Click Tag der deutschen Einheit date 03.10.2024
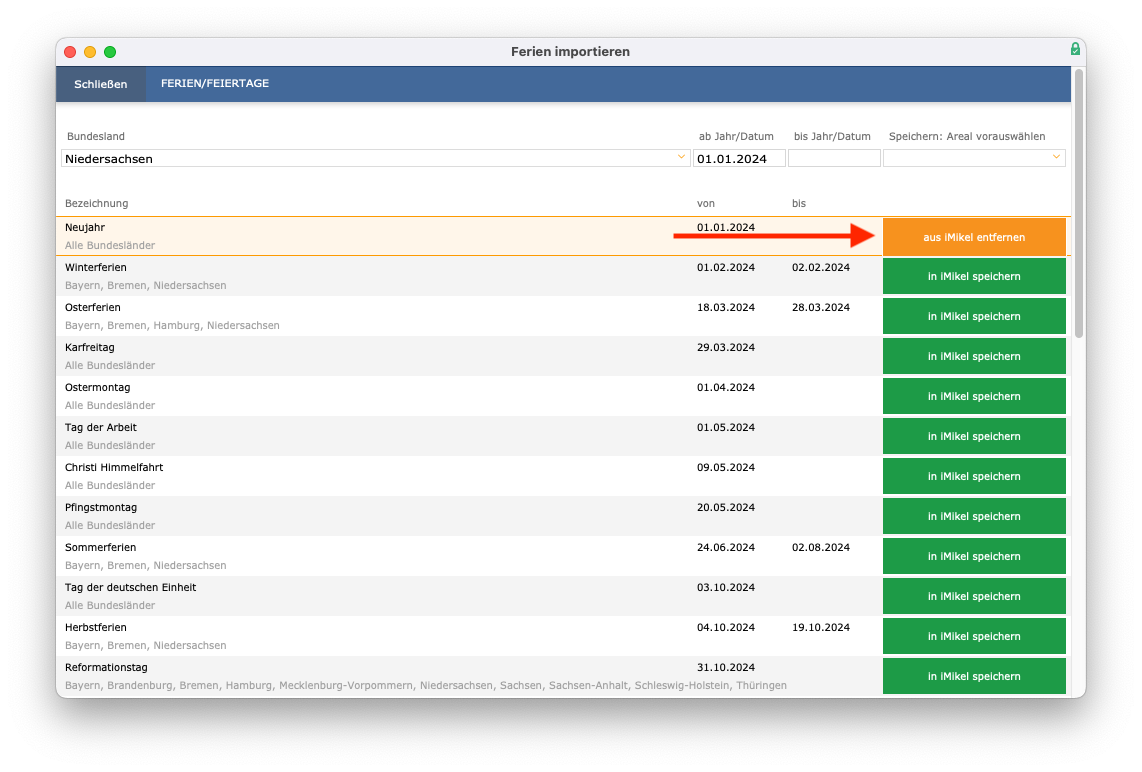The height and width of the screenshot is (772, 1142). click(x=725, y=588)
